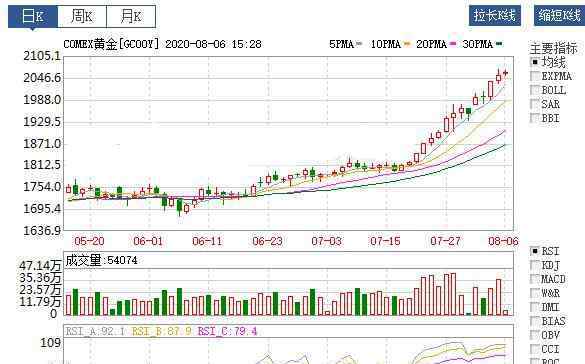Image resolution: width=585 pixels, height=364 pixels.
Task: Switch to the 周K weekly tab
Action: [x=82, y=16]
